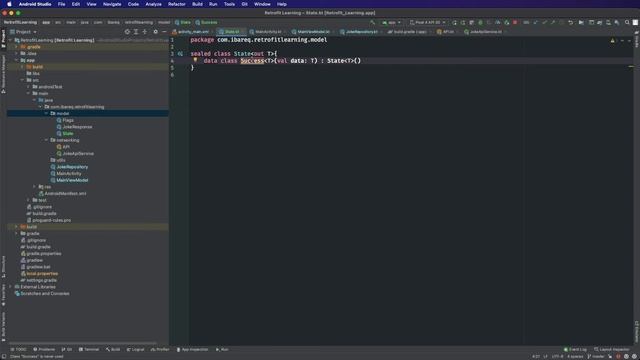The height and width of the screenshot is (360, 640).
Task: Click the sealed class gutter icon
Action: pyautogui.click(x=180, y=54)
